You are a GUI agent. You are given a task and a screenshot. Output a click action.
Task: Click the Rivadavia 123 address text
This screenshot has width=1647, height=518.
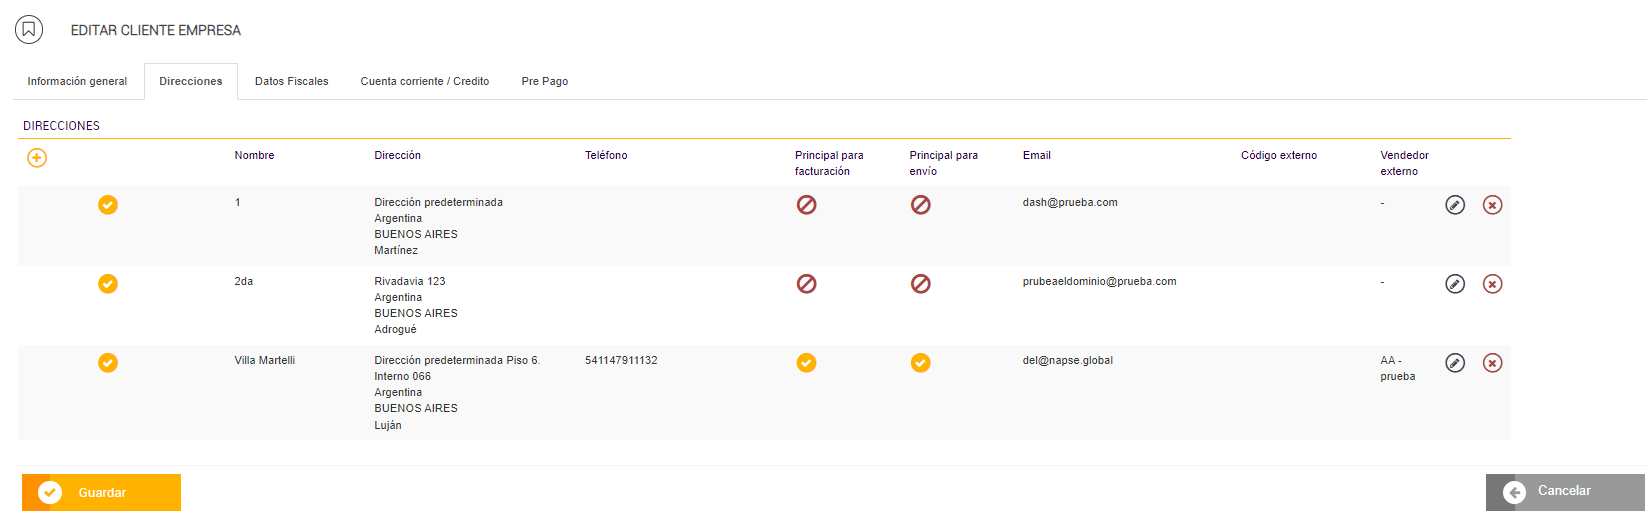pyautogui.click(x=410, y=281)
